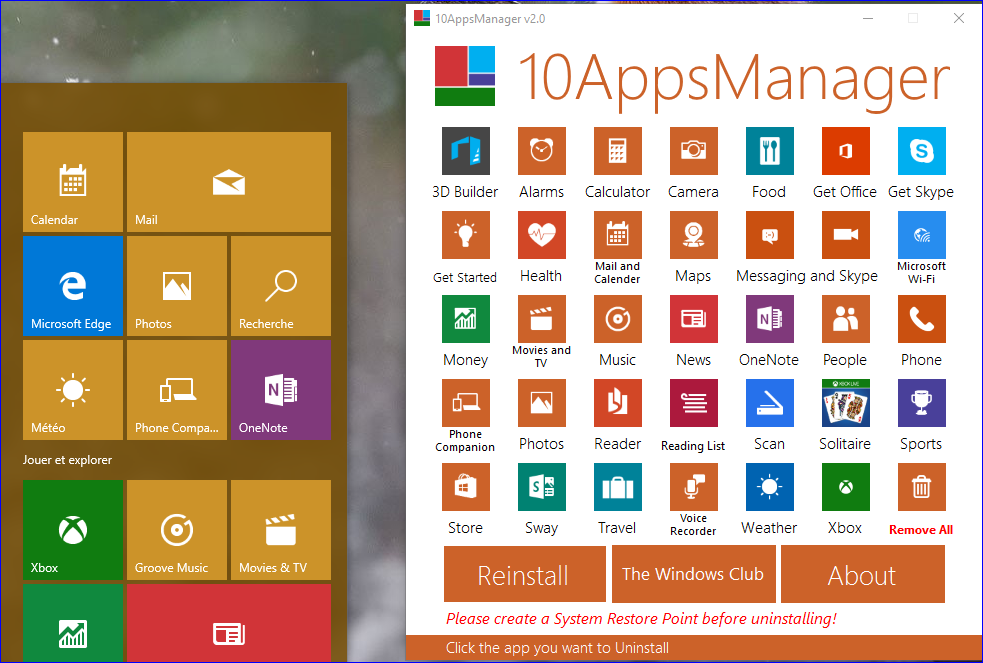Open The Windows Club link button
983x663 pixels.
(x=693, y=574)
